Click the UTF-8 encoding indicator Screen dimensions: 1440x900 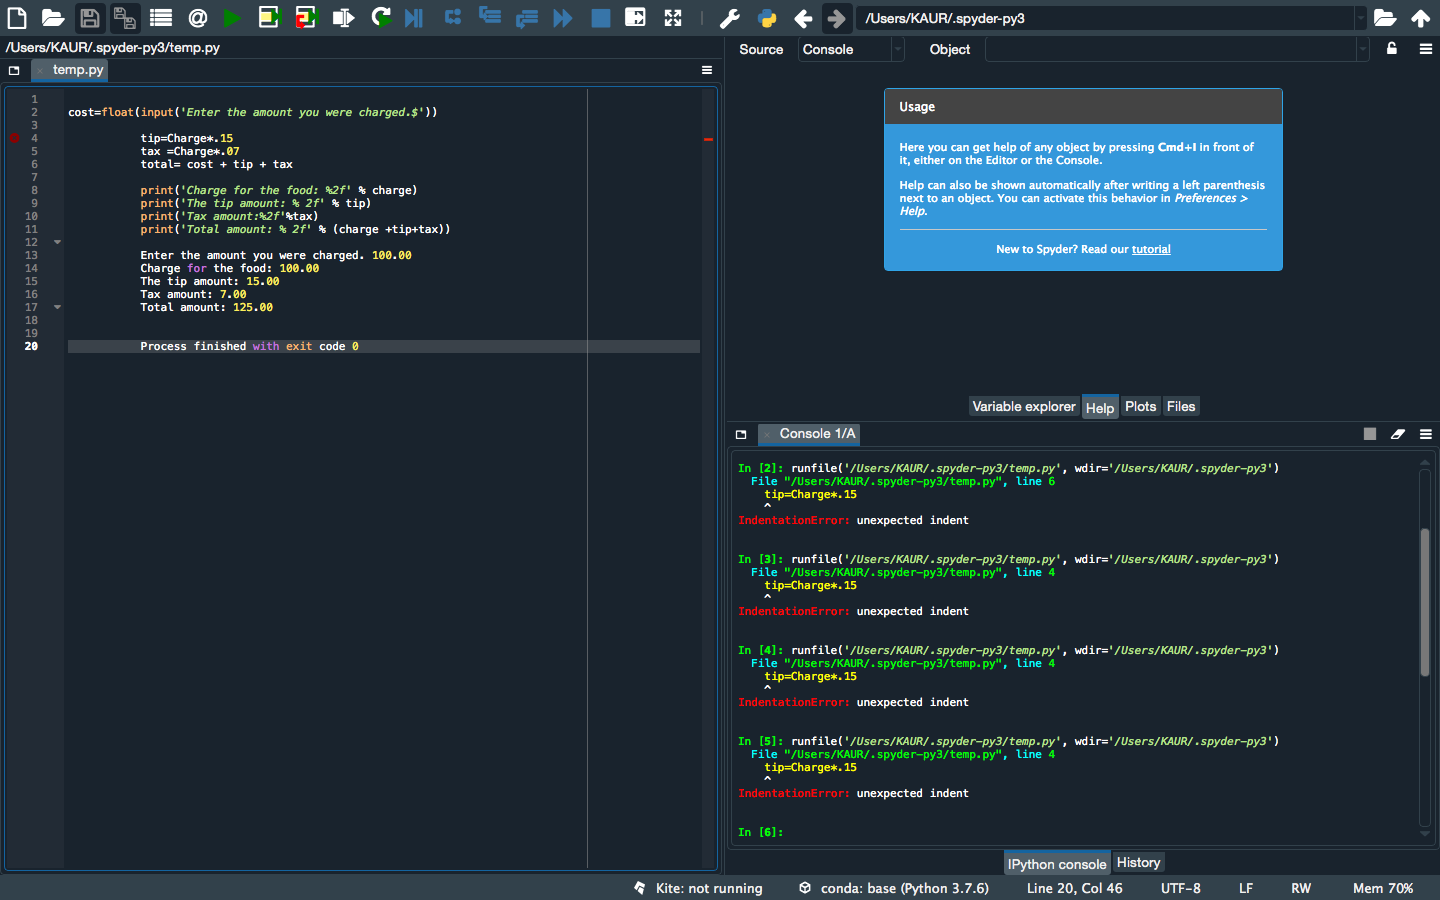pyautogui.click(x=1181, y=888)
